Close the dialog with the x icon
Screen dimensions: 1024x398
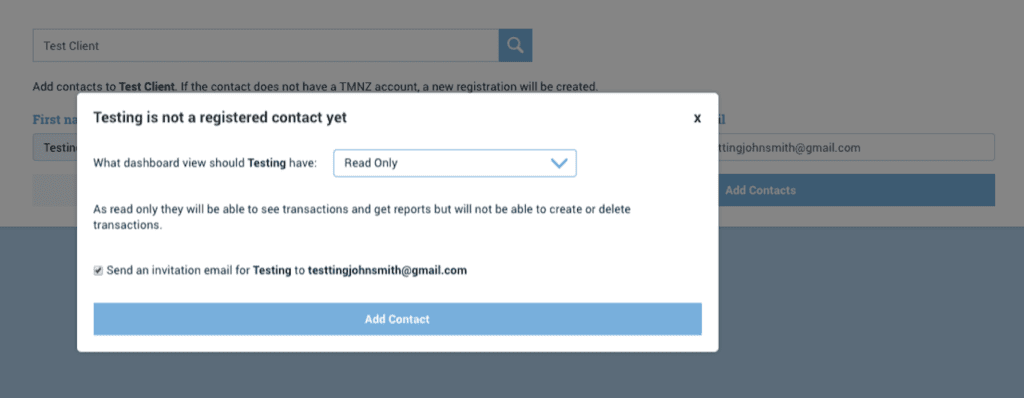click(697, 118)
